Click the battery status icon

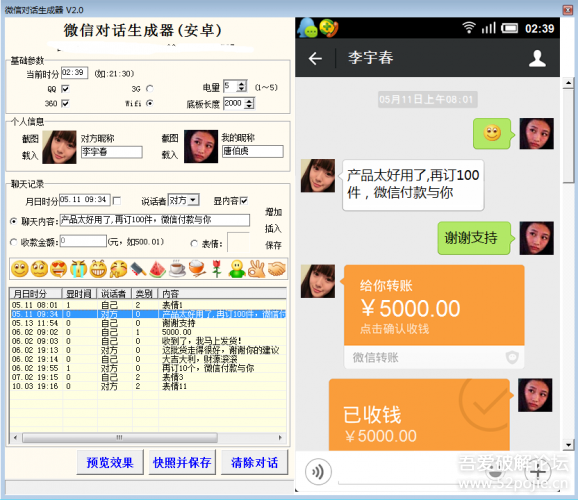pyautogui.click(x=509, y=28)
